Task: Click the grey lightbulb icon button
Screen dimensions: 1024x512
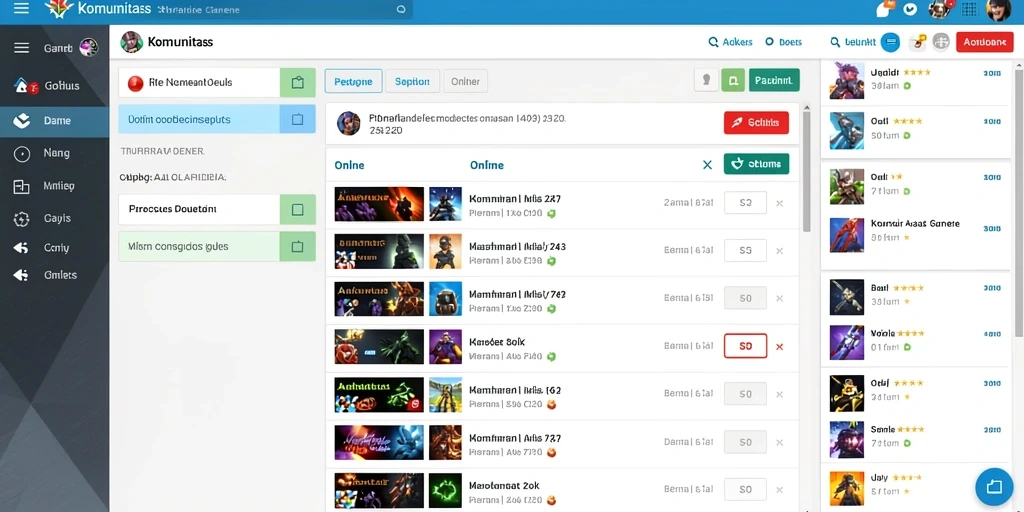Action: (706, 80)
